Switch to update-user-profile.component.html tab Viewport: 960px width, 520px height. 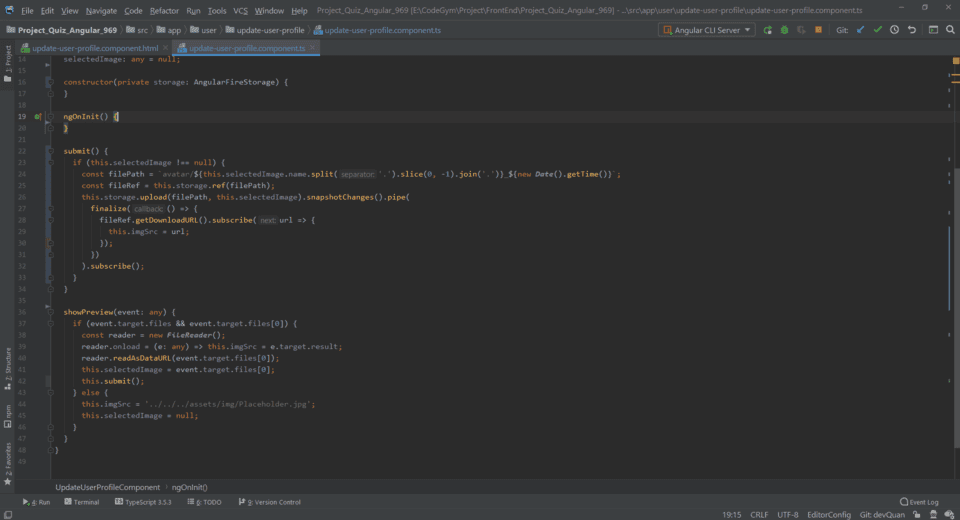(x=93, y=48)
